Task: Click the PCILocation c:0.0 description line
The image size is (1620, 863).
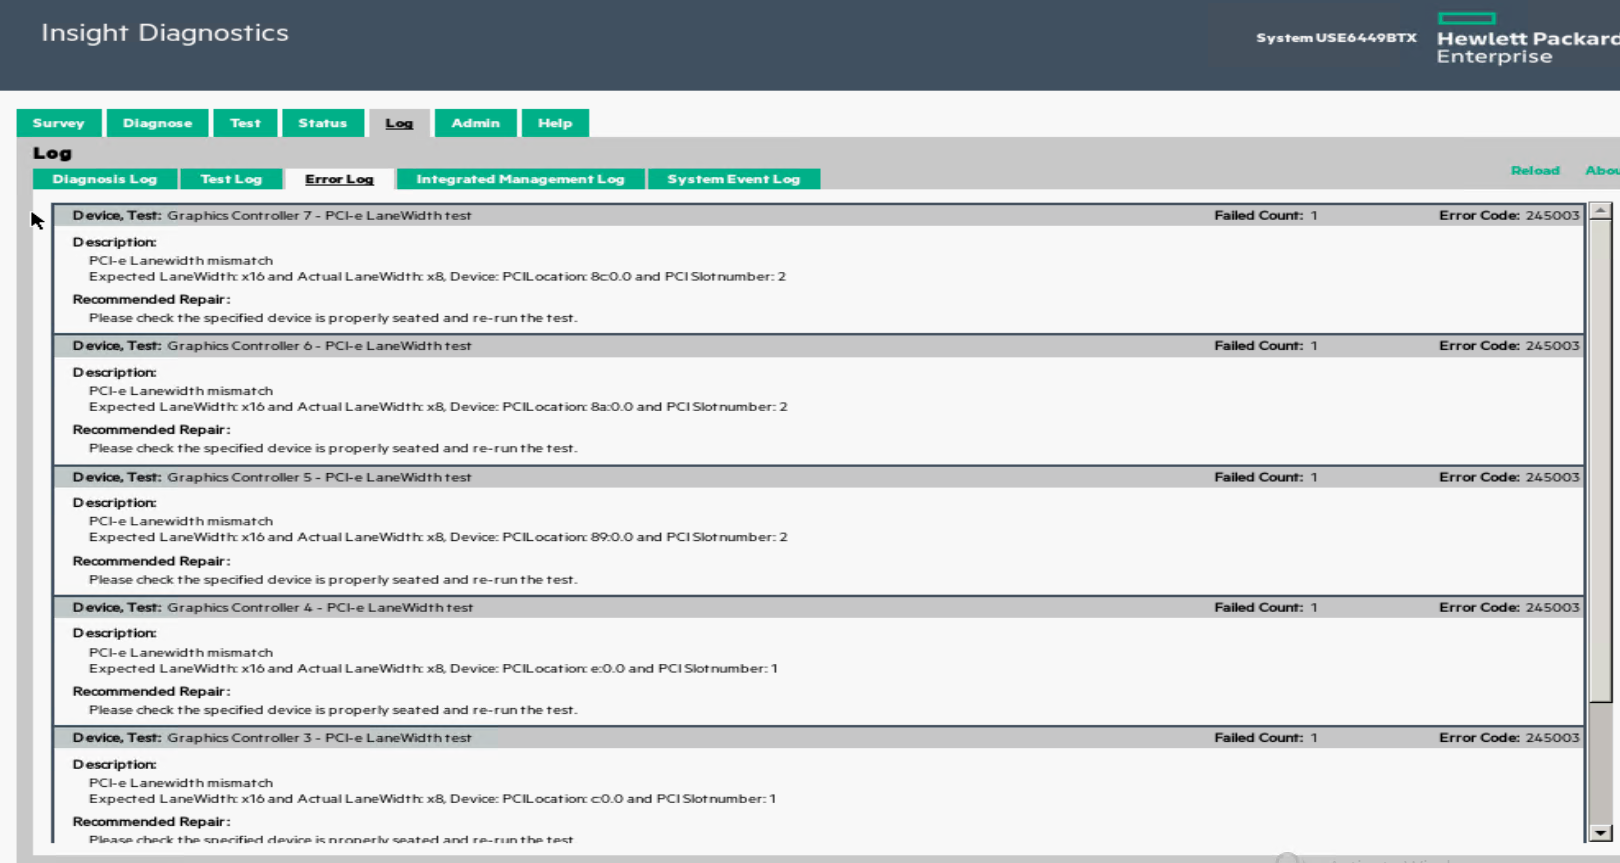Action: (x=432, y=799)
